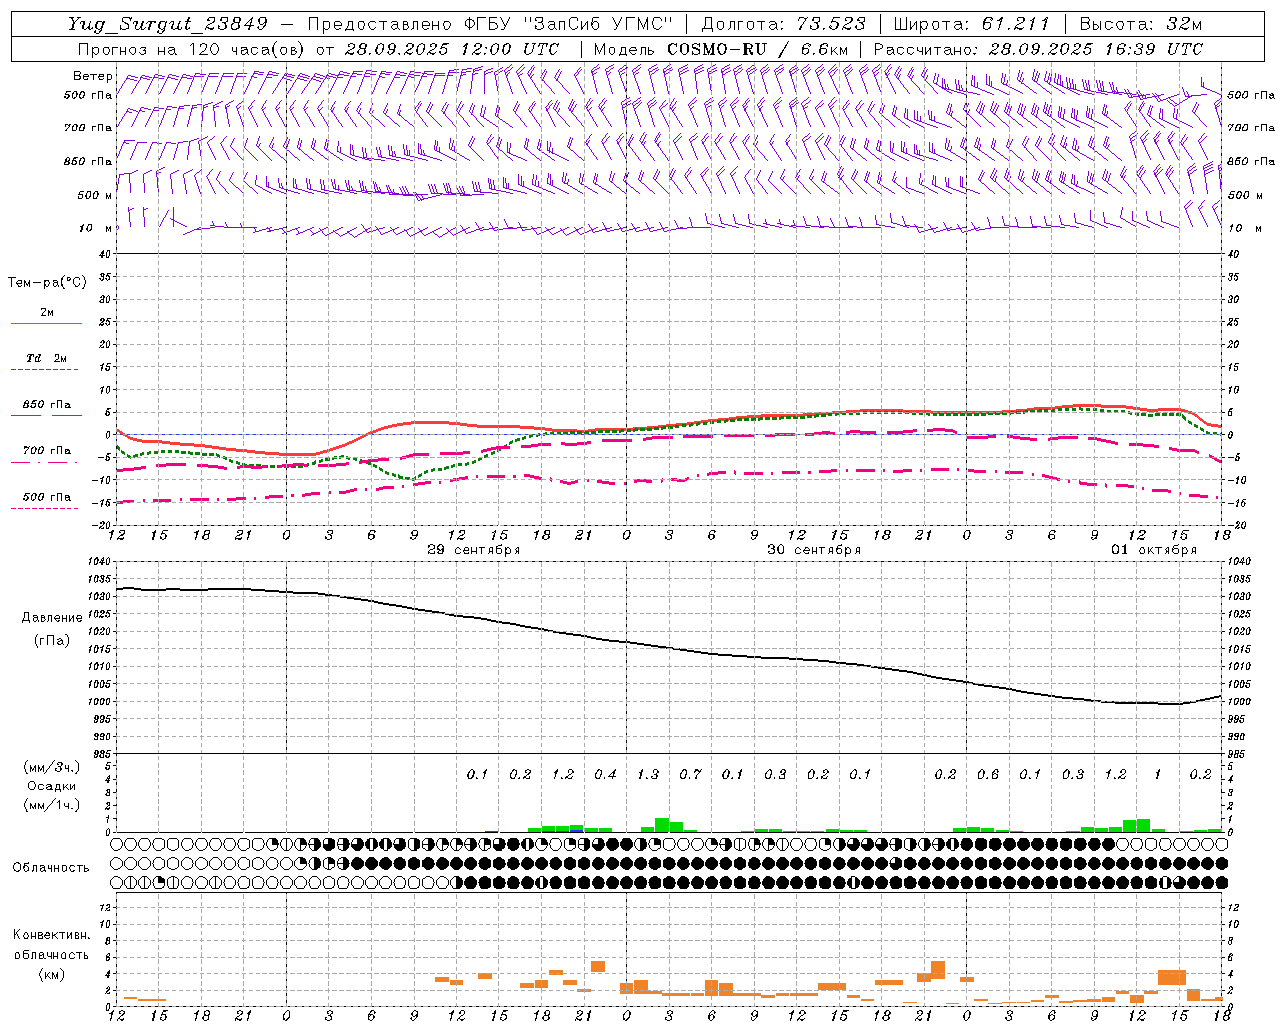This screenshot has width=1280, height=1024.
Task: Click the Широта: 61.211 header field
Action: tap(971, 24)
